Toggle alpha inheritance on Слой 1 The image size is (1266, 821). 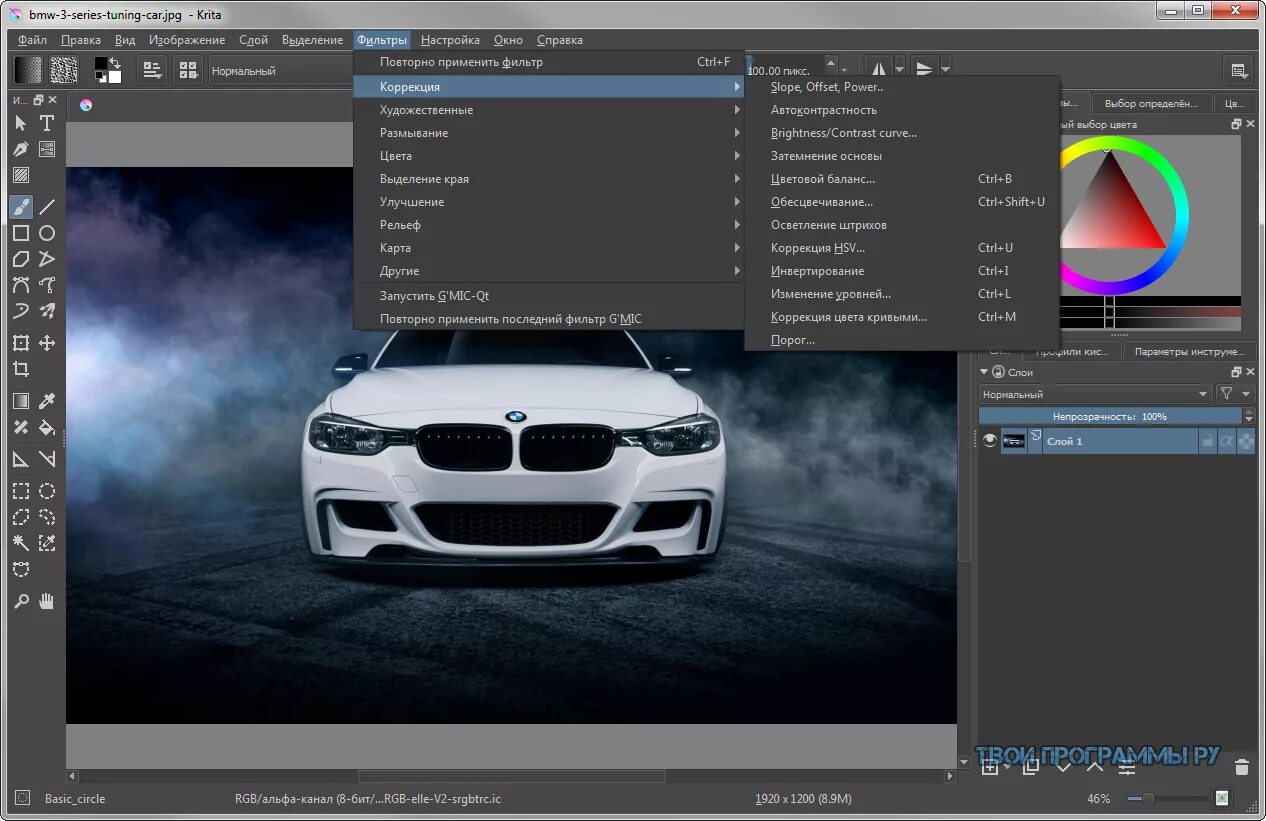1226,441
